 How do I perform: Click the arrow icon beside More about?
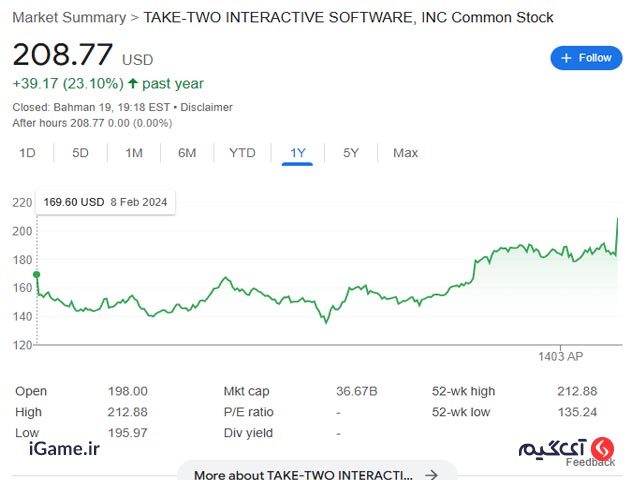431,474
